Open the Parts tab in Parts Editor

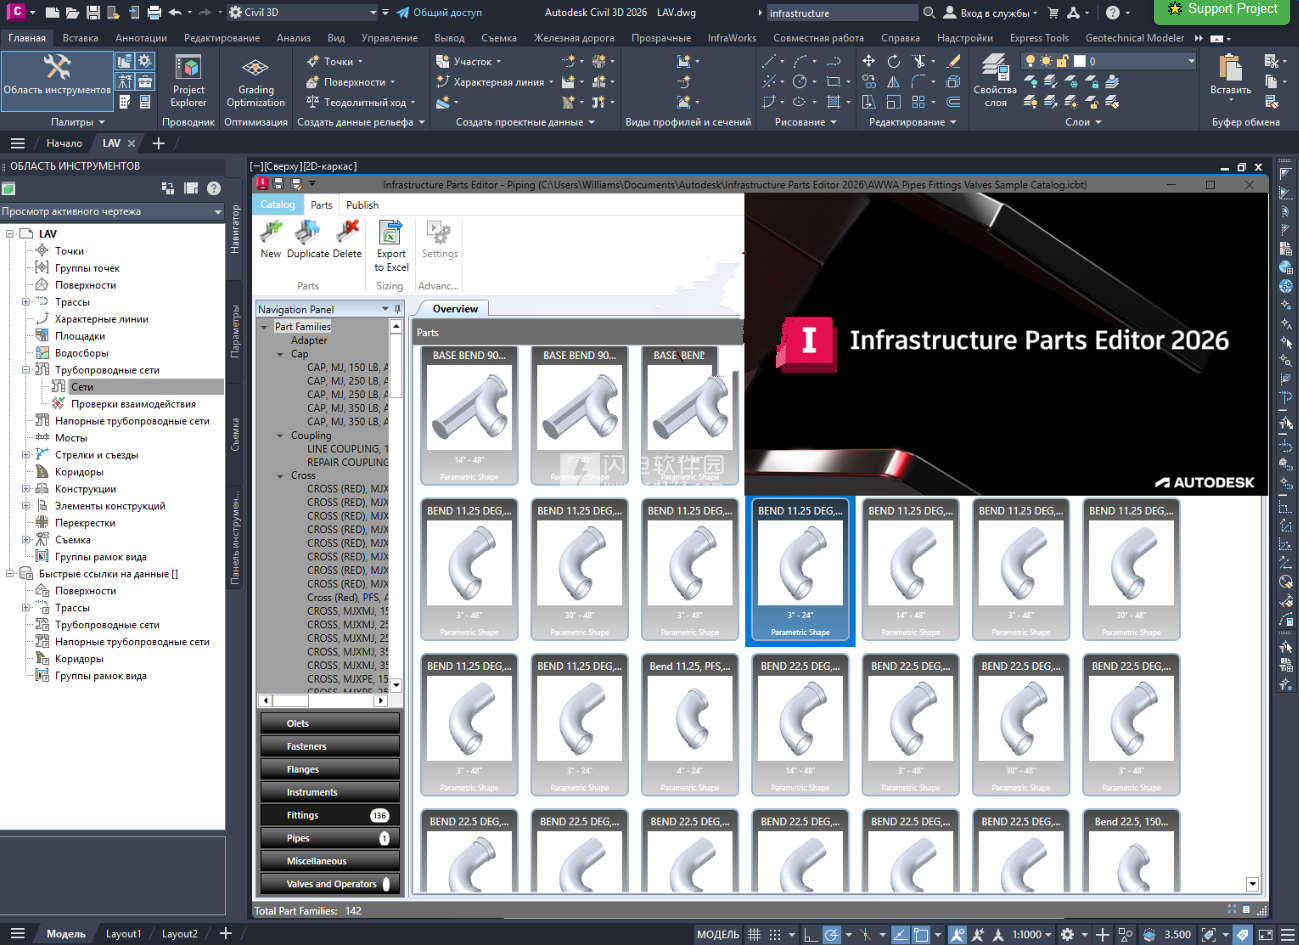(x=321, y=205)
